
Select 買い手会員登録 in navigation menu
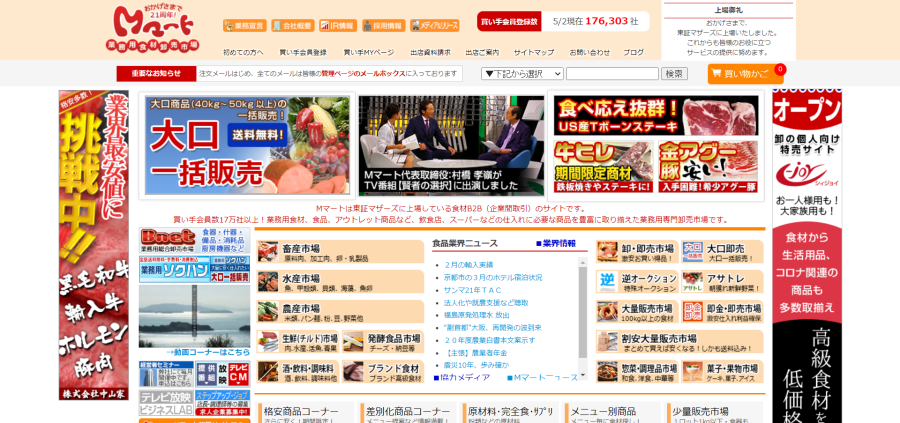(303, 52)
